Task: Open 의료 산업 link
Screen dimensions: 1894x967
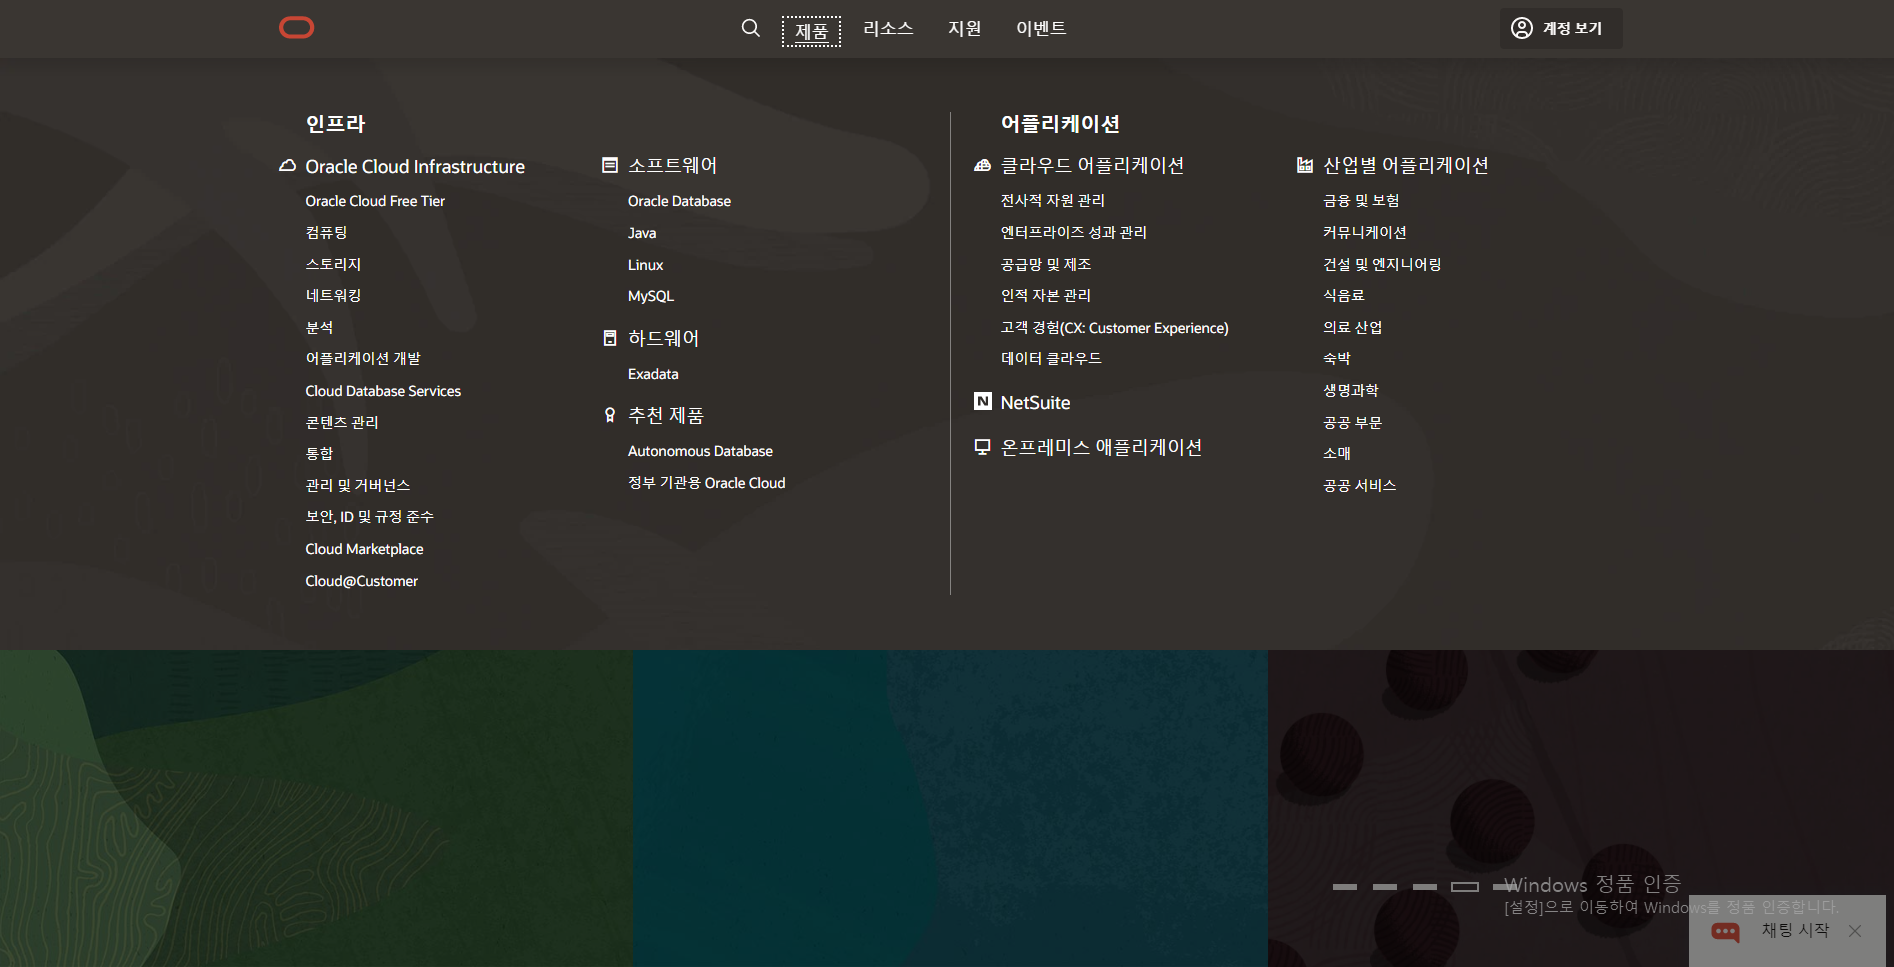Action: tap(1353, 327)
